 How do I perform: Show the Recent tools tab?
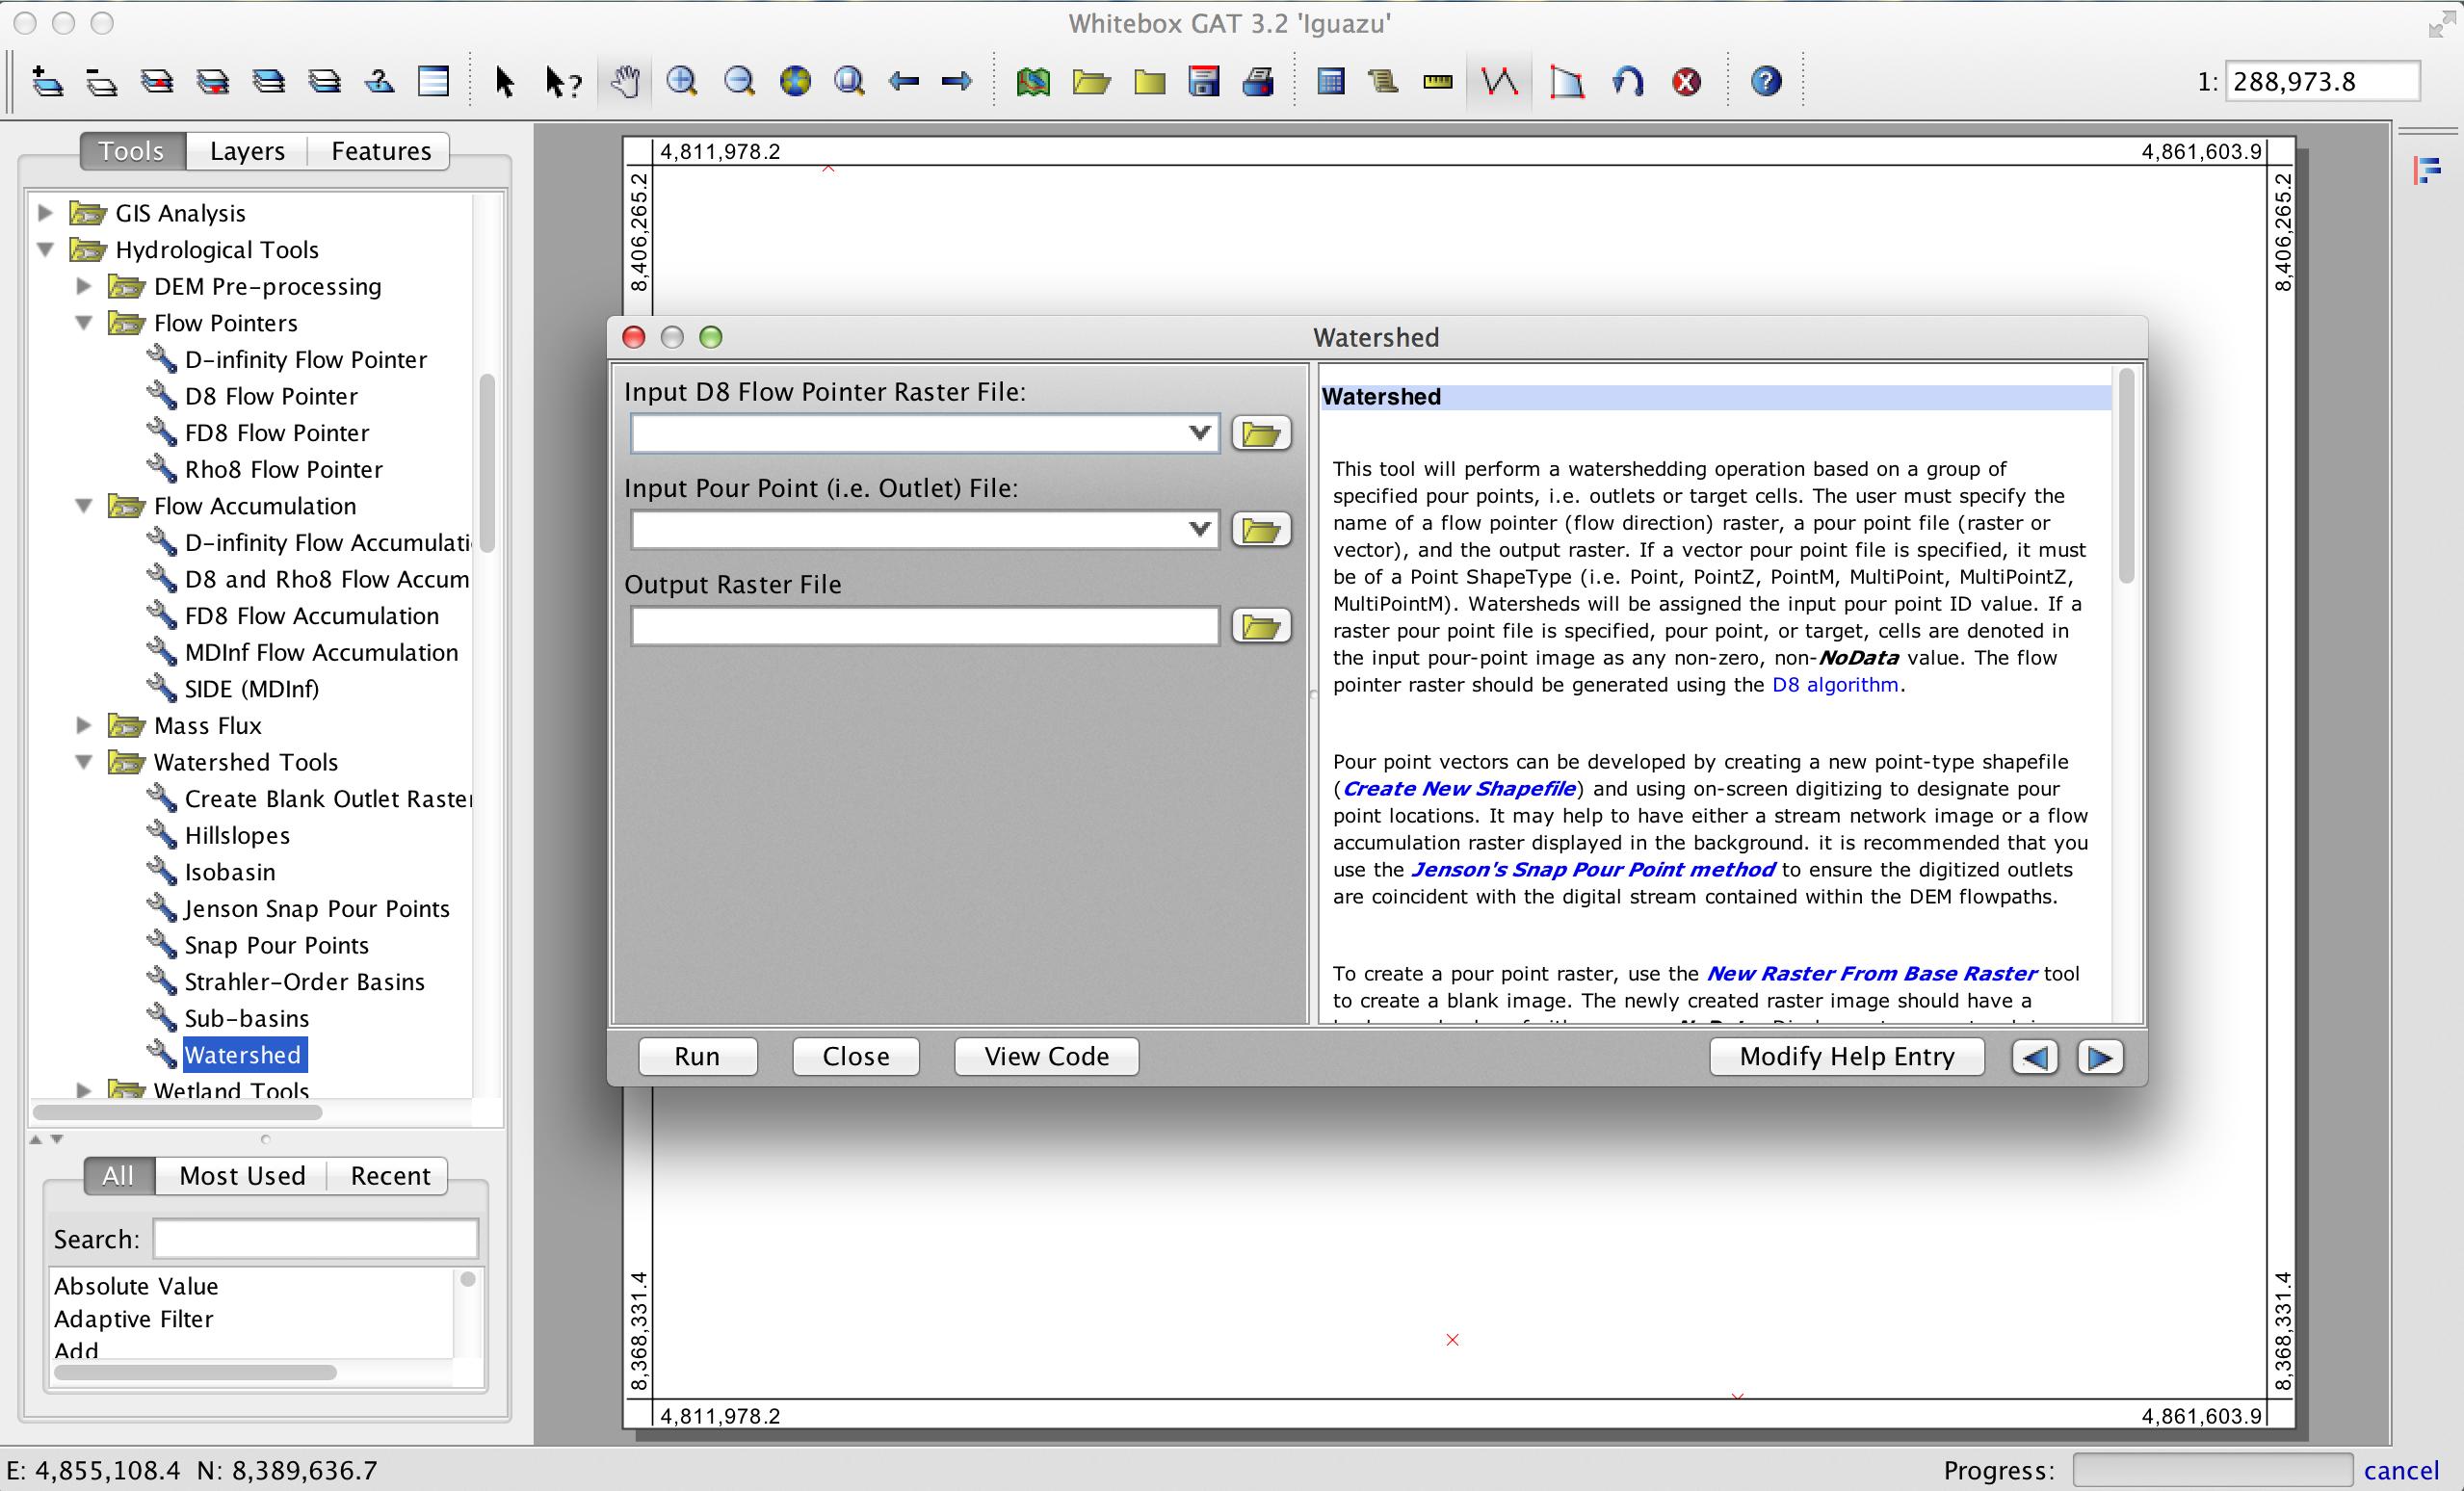390,1175
